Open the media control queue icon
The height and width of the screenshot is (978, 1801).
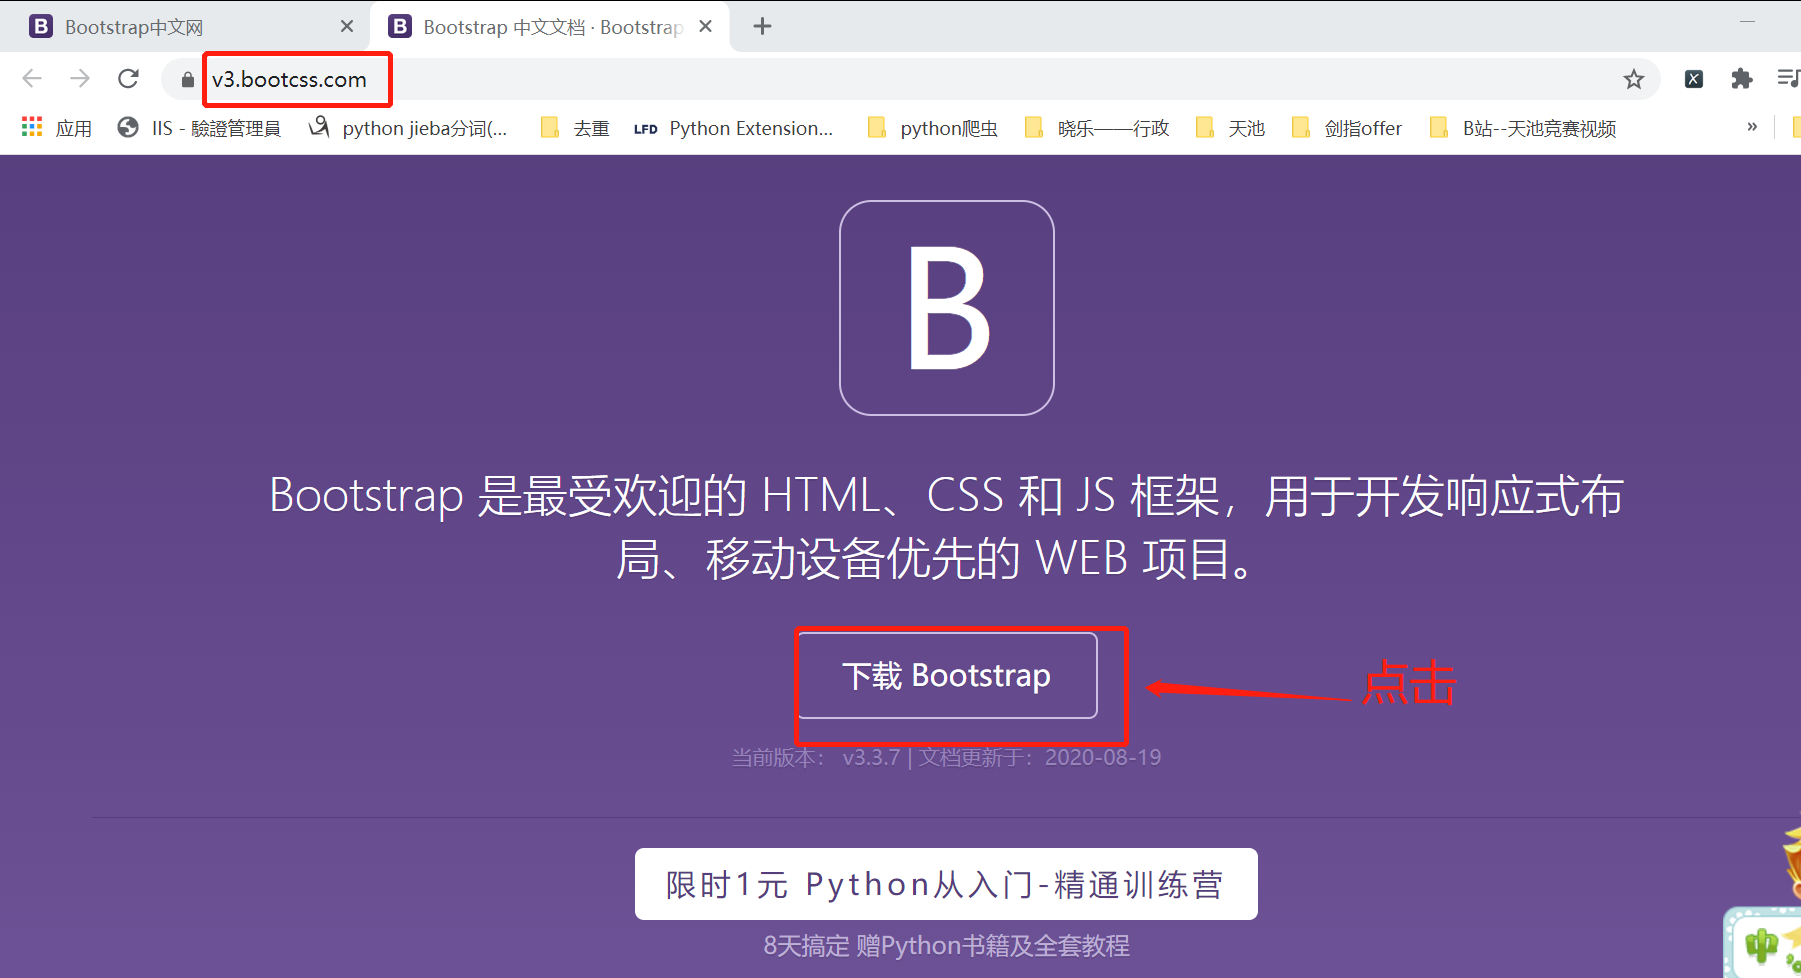tap(1788, 79)
